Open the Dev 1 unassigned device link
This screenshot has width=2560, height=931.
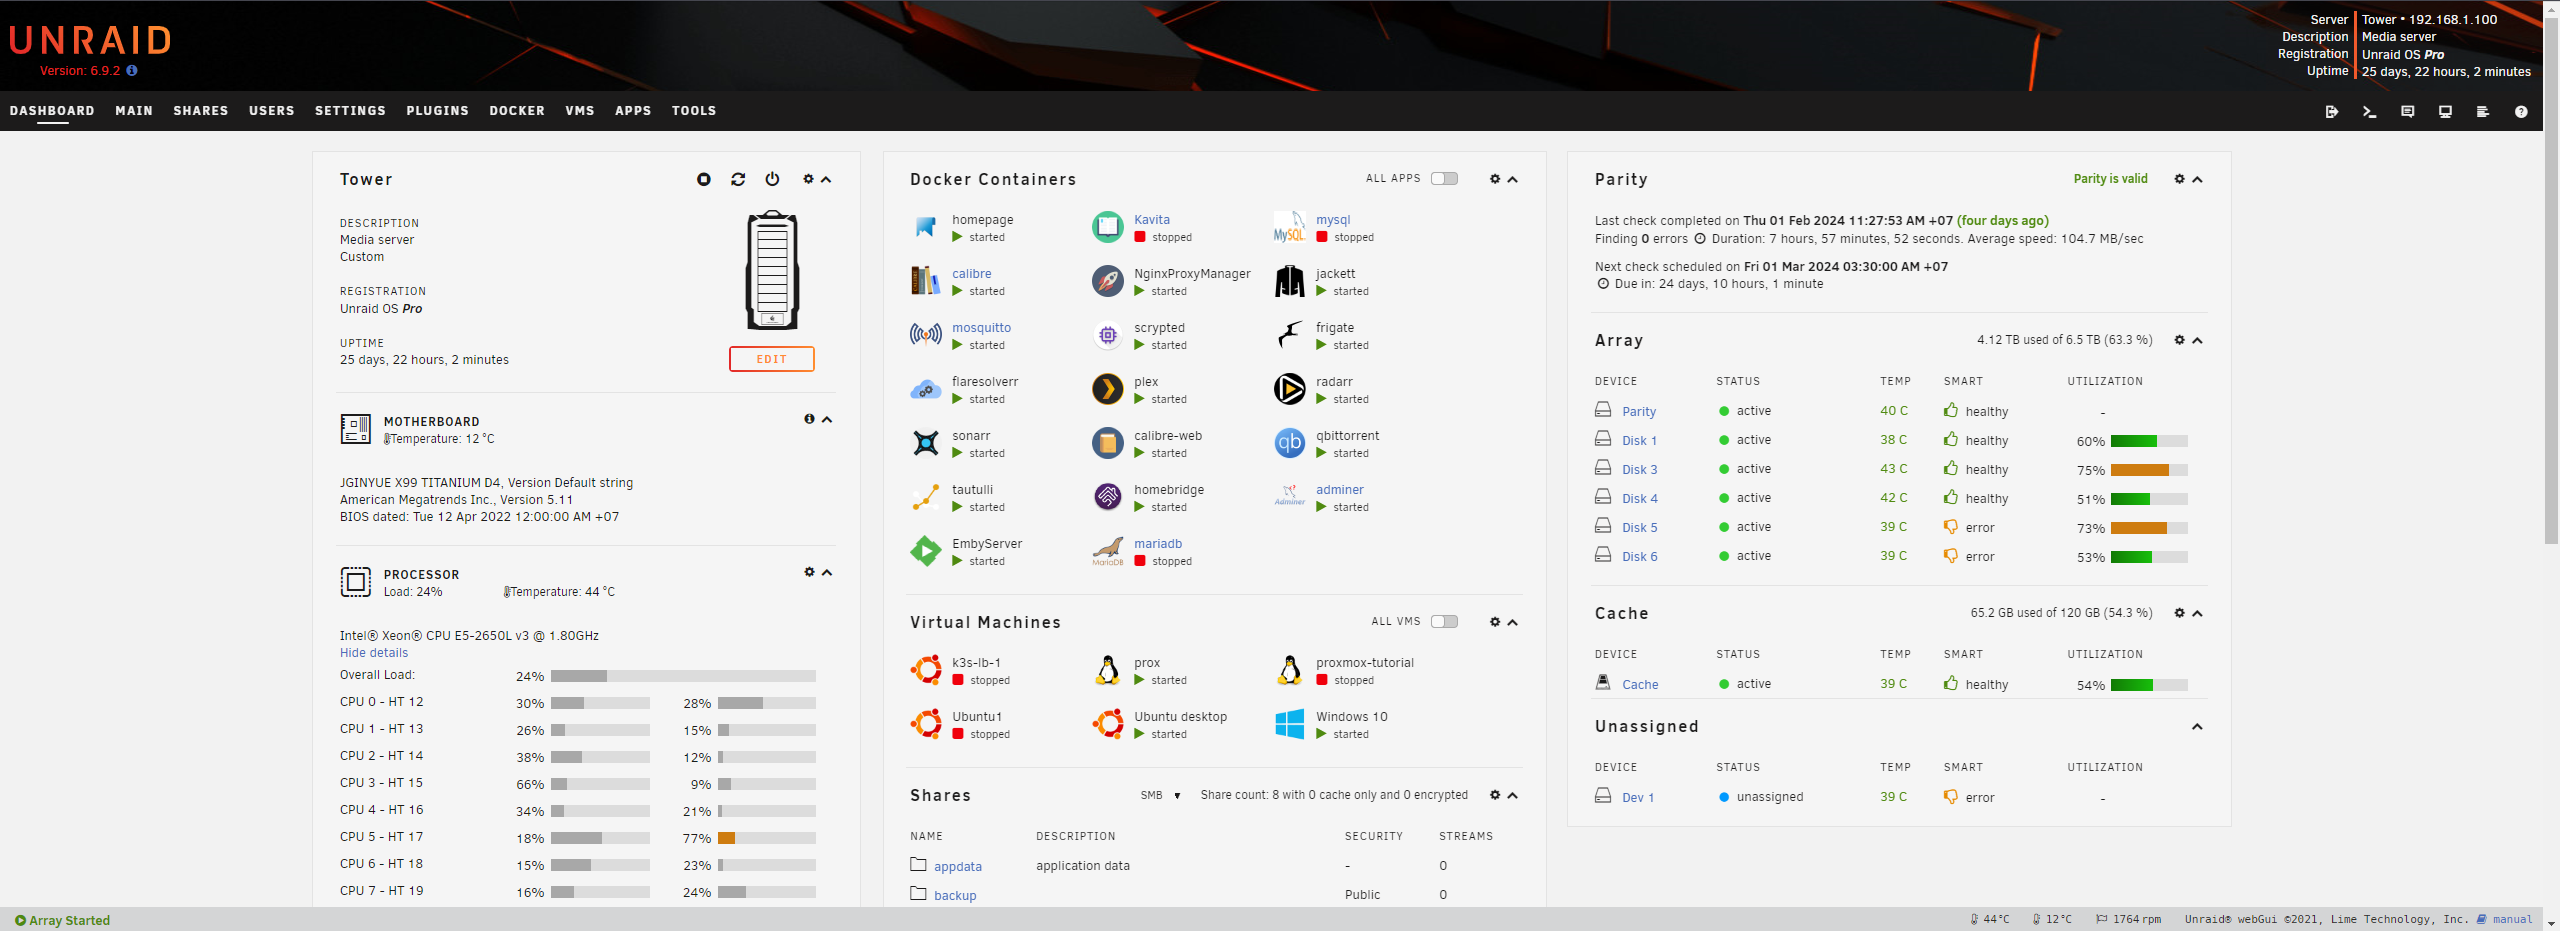pyautogui.click(x=1638, y=798)
